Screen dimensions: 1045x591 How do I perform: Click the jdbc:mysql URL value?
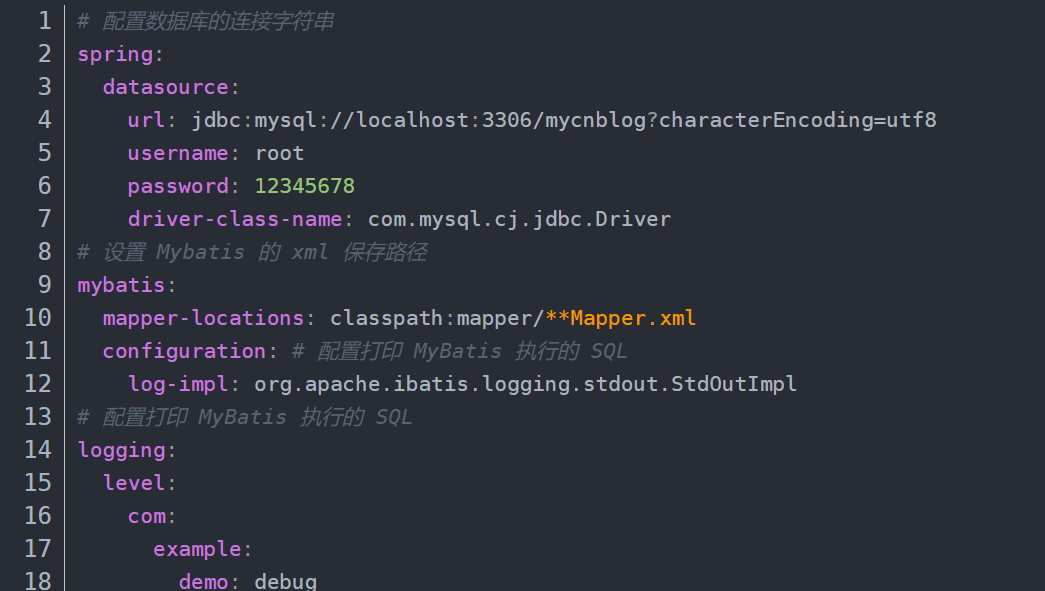[563, 120]
